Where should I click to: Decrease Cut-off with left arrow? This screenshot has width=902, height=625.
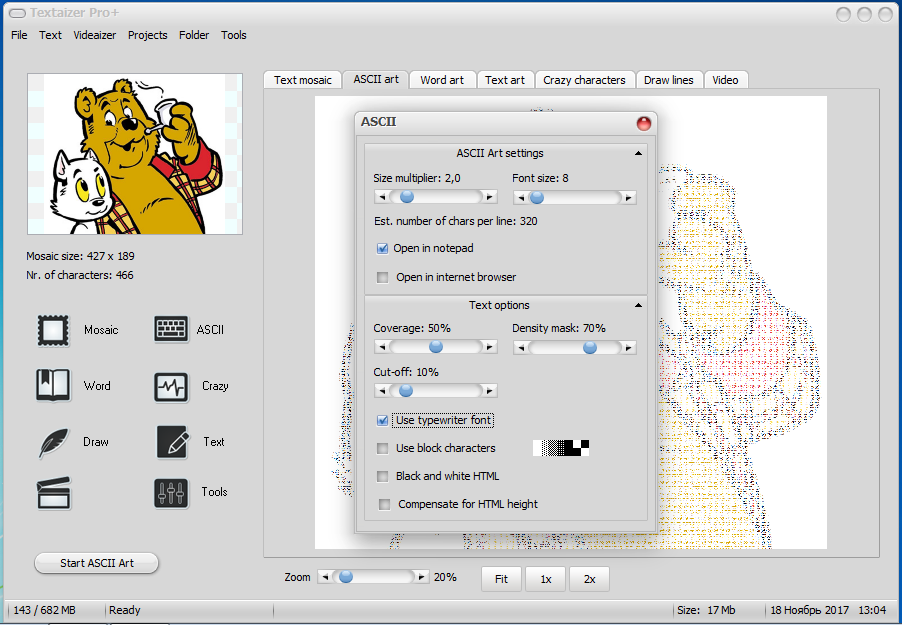[381, 391]
